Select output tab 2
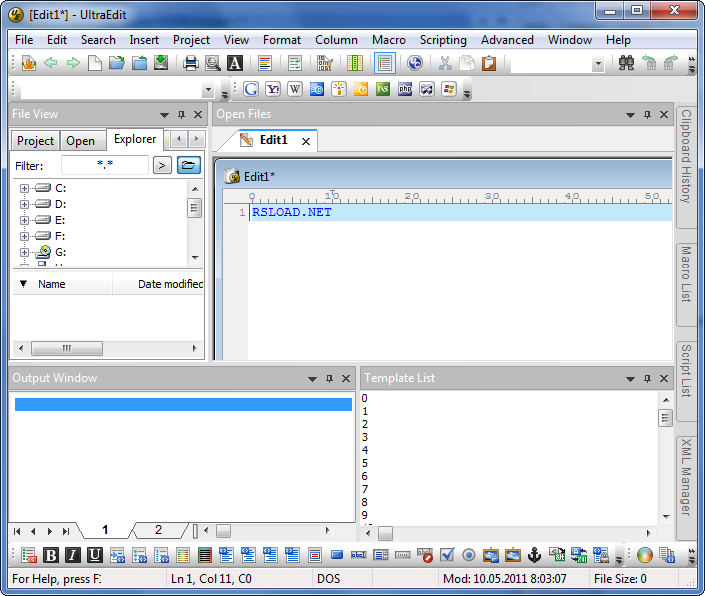The width and height of the screenshot is (705, 596). pos(158,530)
